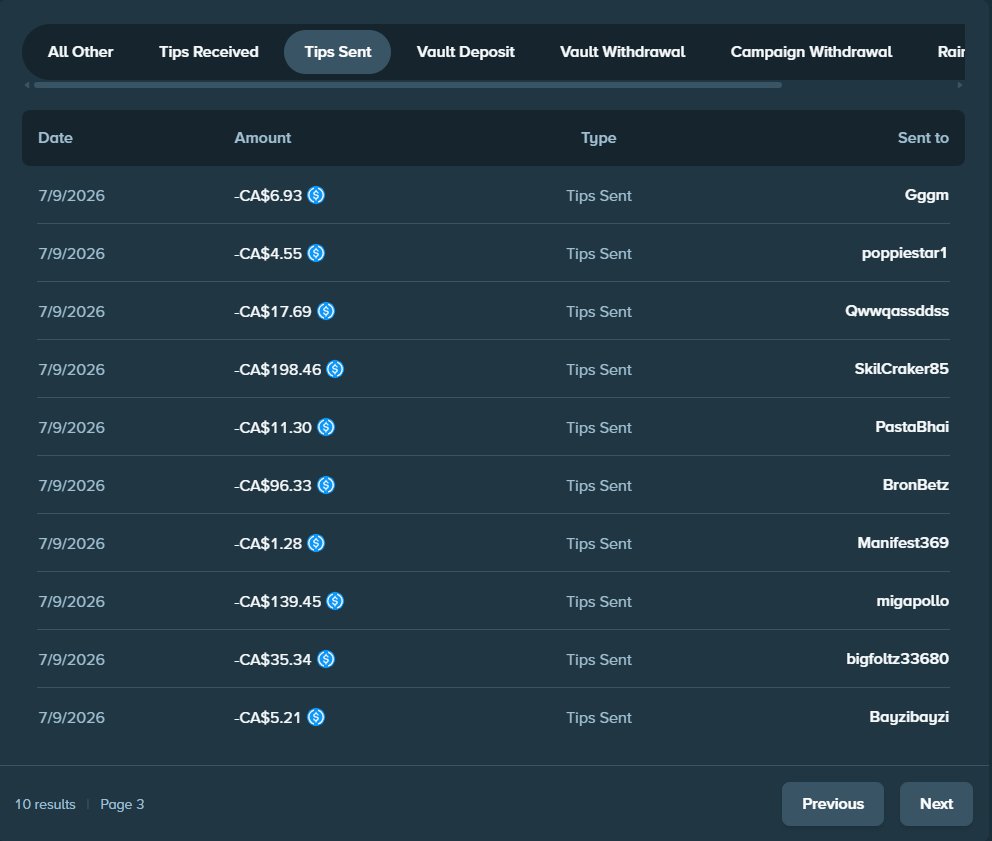This screenshot has width=992, height=841.
Task: Click recipient name Bayzibayzi
Action: click(908, 717)
